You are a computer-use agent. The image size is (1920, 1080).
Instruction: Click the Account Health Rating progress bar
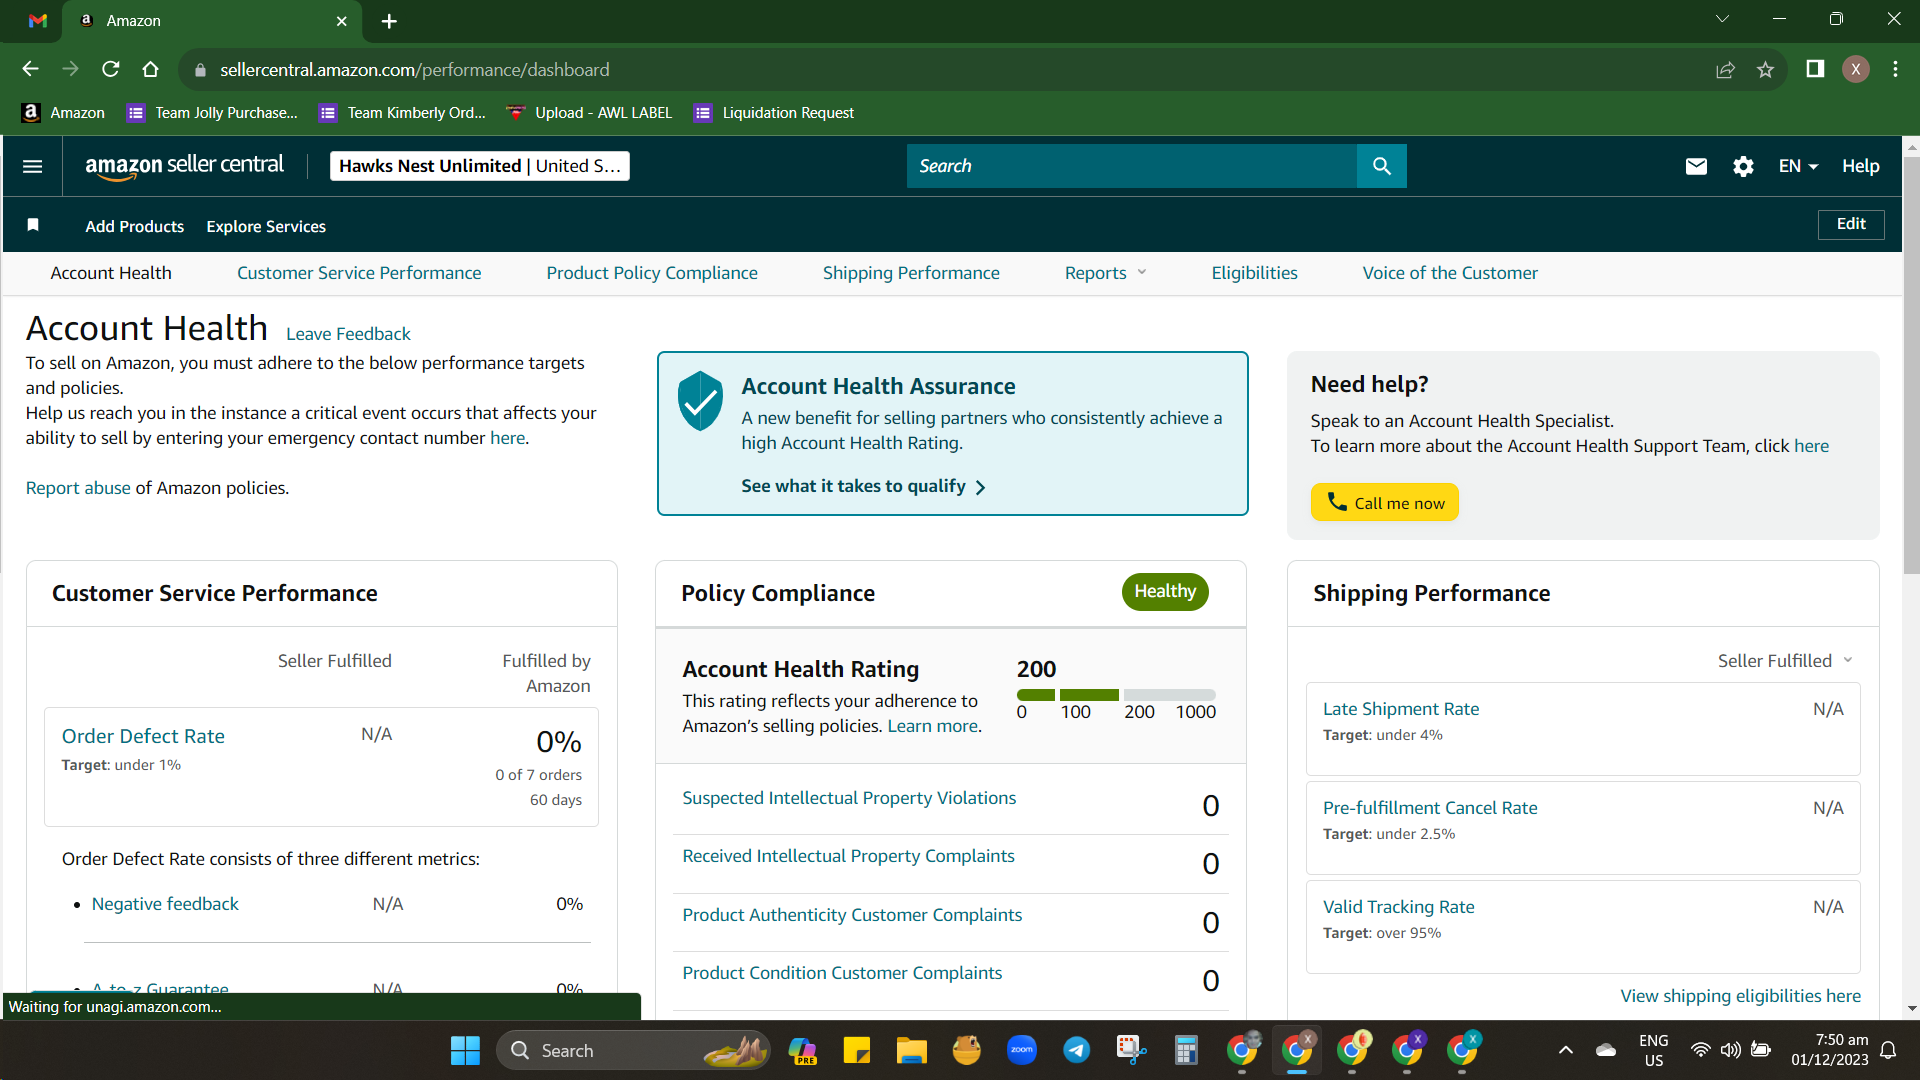click(x=1116, y=695)
